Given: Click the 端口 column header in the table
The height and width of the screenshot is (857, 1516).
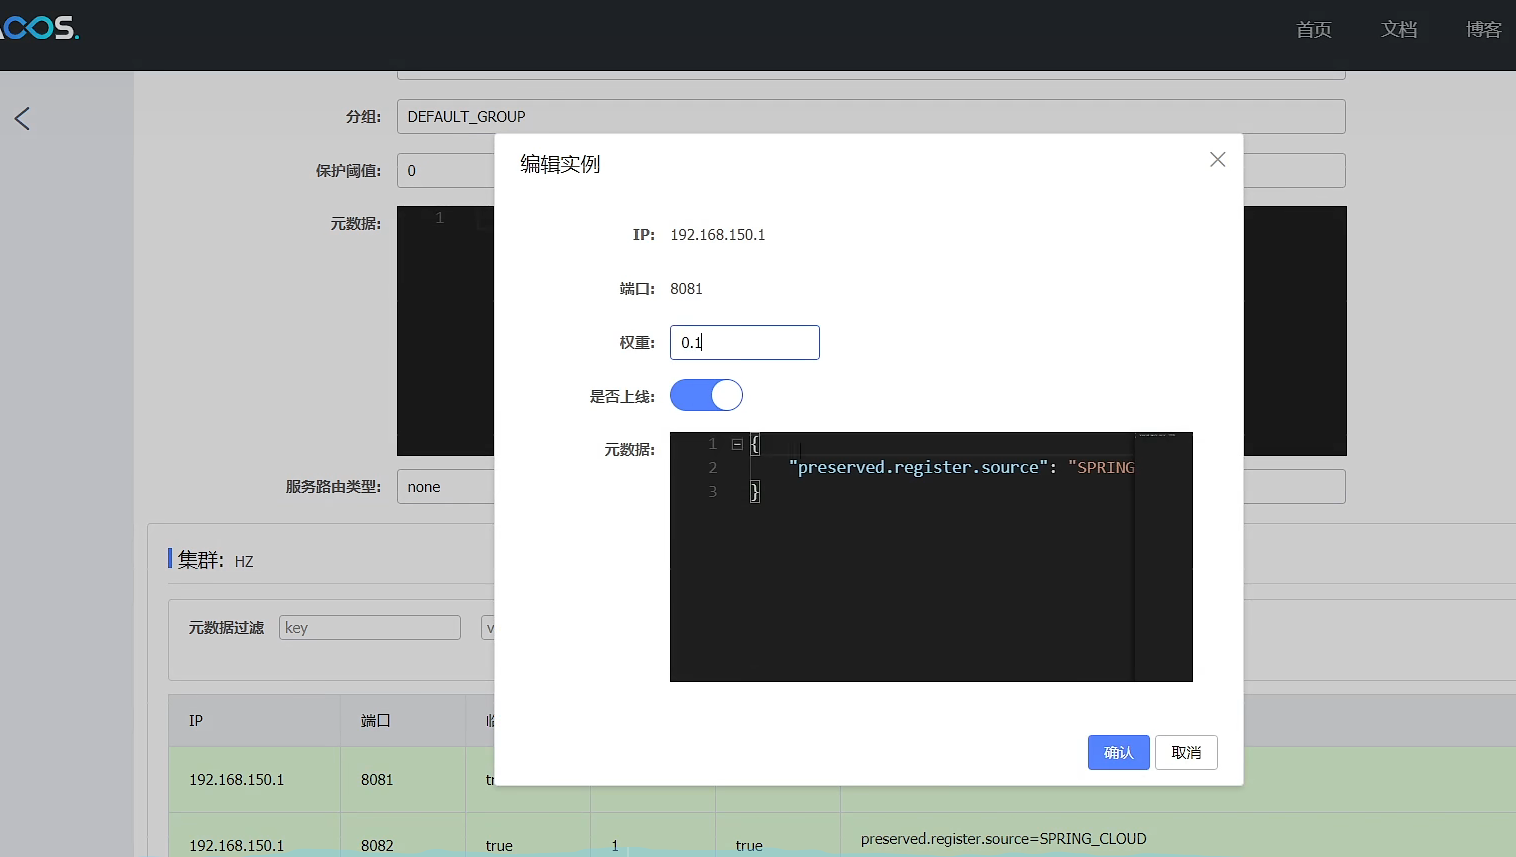Looking at the screenshot, I should 375,721.
